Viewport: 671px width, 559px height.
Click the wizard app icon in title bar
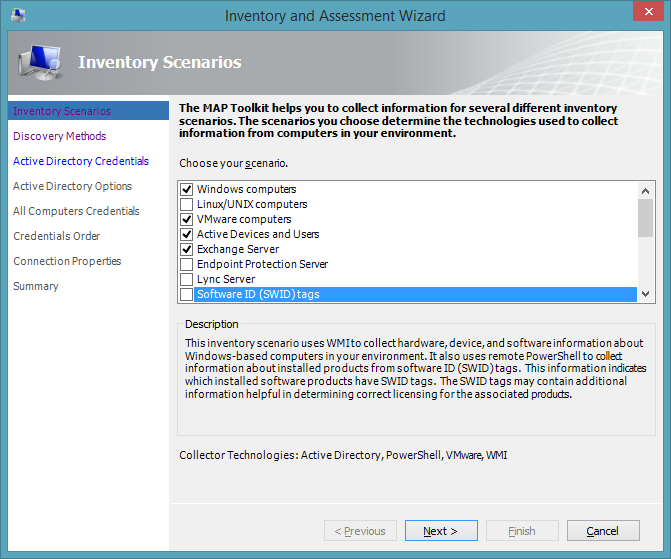[x=18, y=15]
